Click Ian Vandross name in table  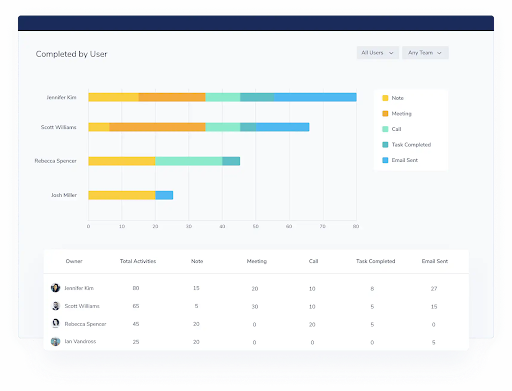pos(80,341)
